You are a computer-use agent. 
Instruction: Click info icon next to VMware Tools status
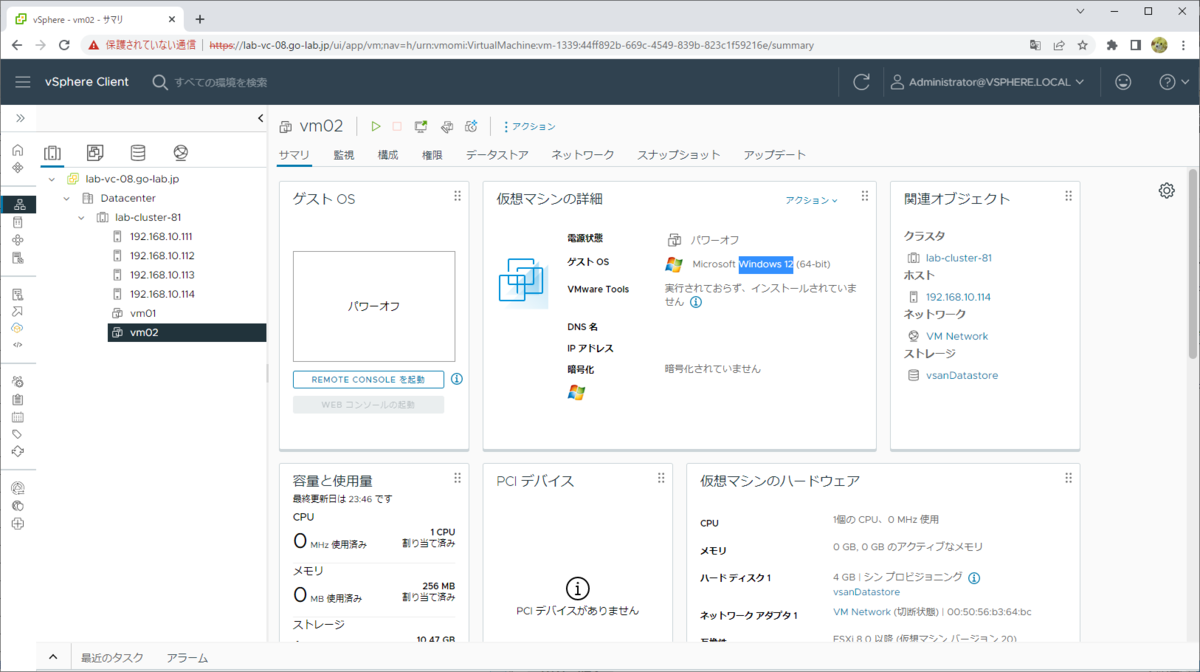[696, 302]
